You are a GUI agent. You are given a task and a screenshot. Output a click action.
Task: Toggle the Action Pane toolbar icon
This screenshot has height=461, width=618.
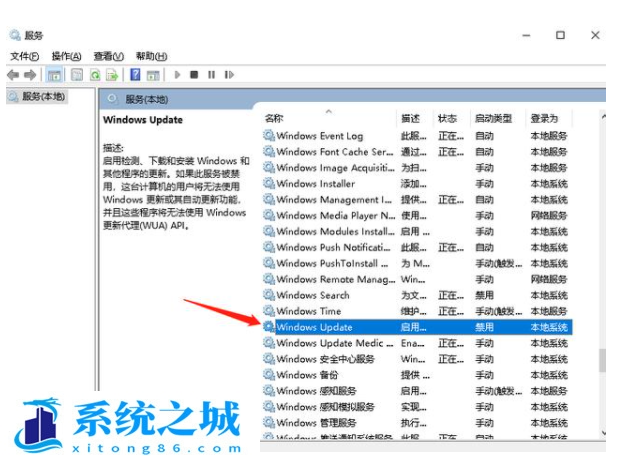coord(153,75)
